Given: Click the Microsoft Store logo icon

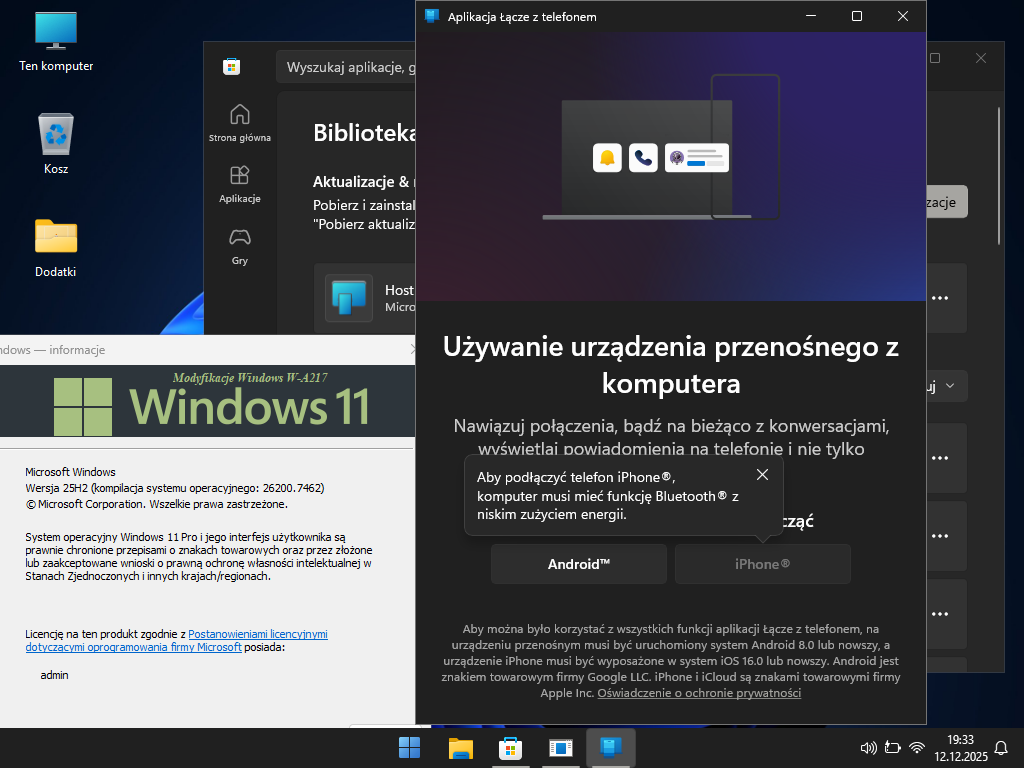Looking at the screenshot, I should tap(231, 67).
